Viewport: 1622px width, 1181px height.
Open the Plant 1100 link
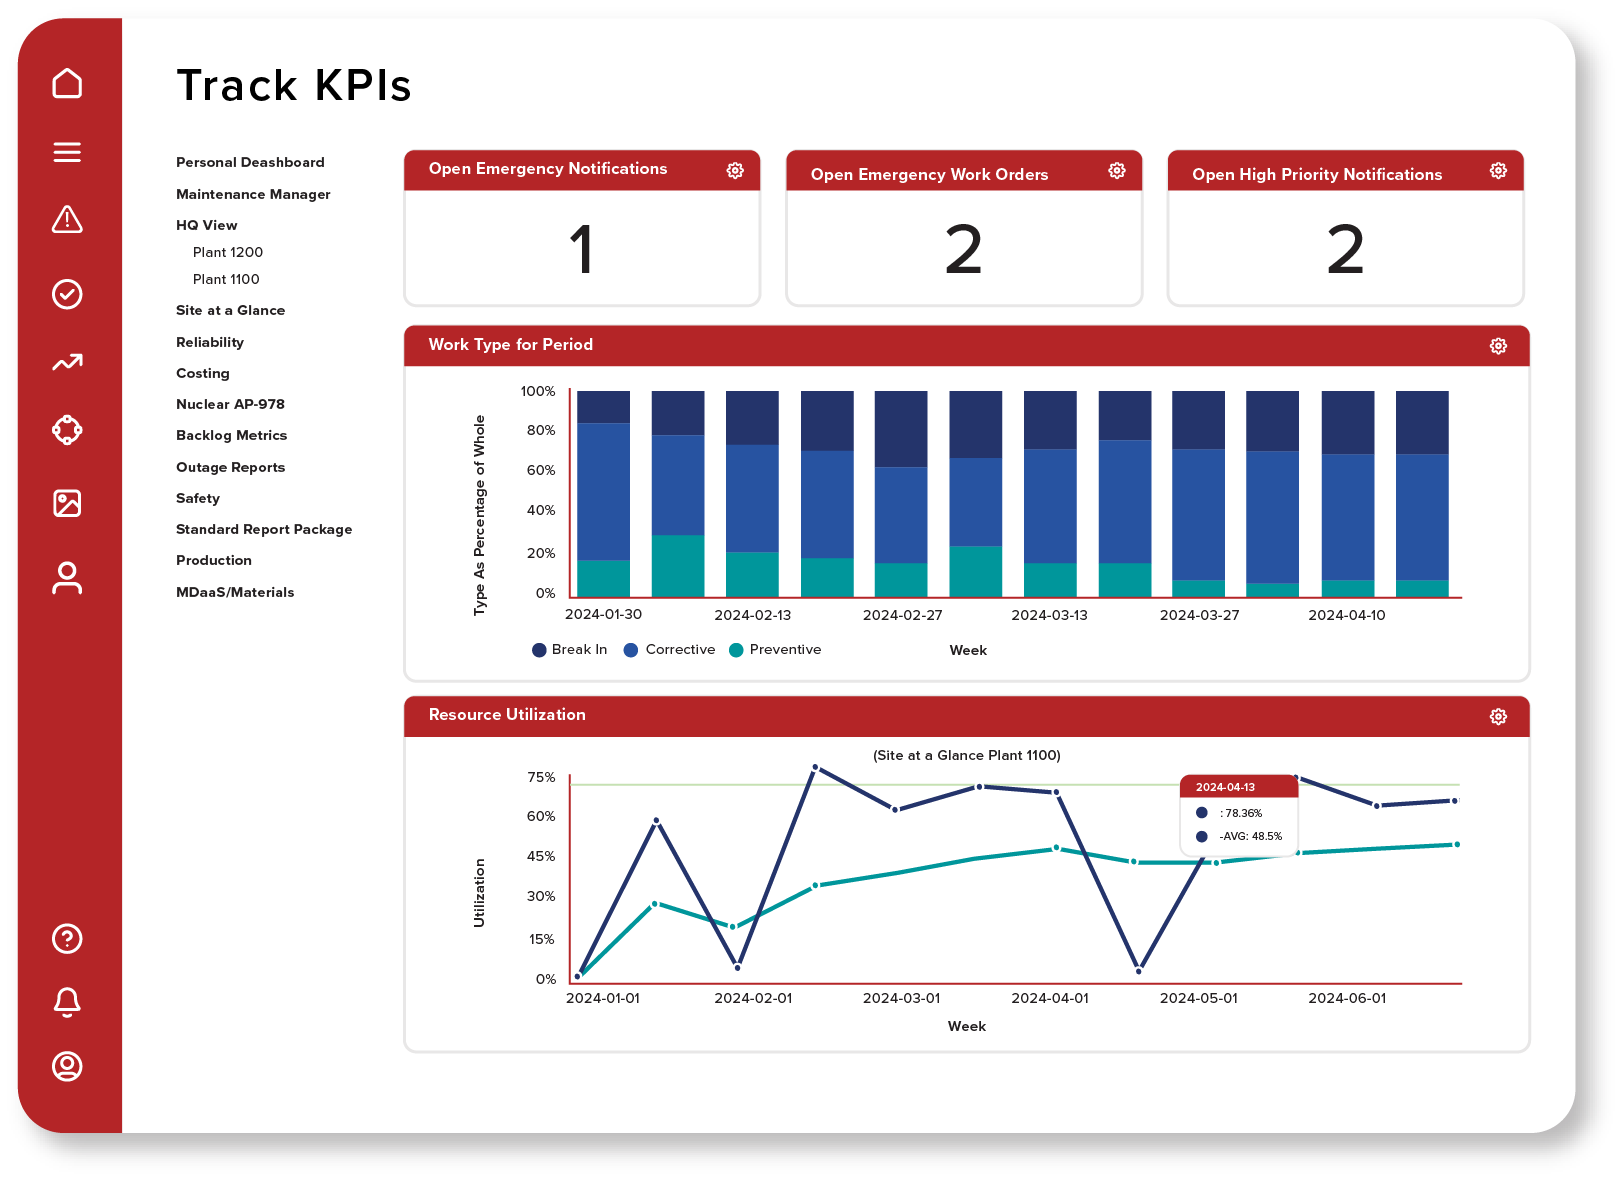[x=227, y=279]
